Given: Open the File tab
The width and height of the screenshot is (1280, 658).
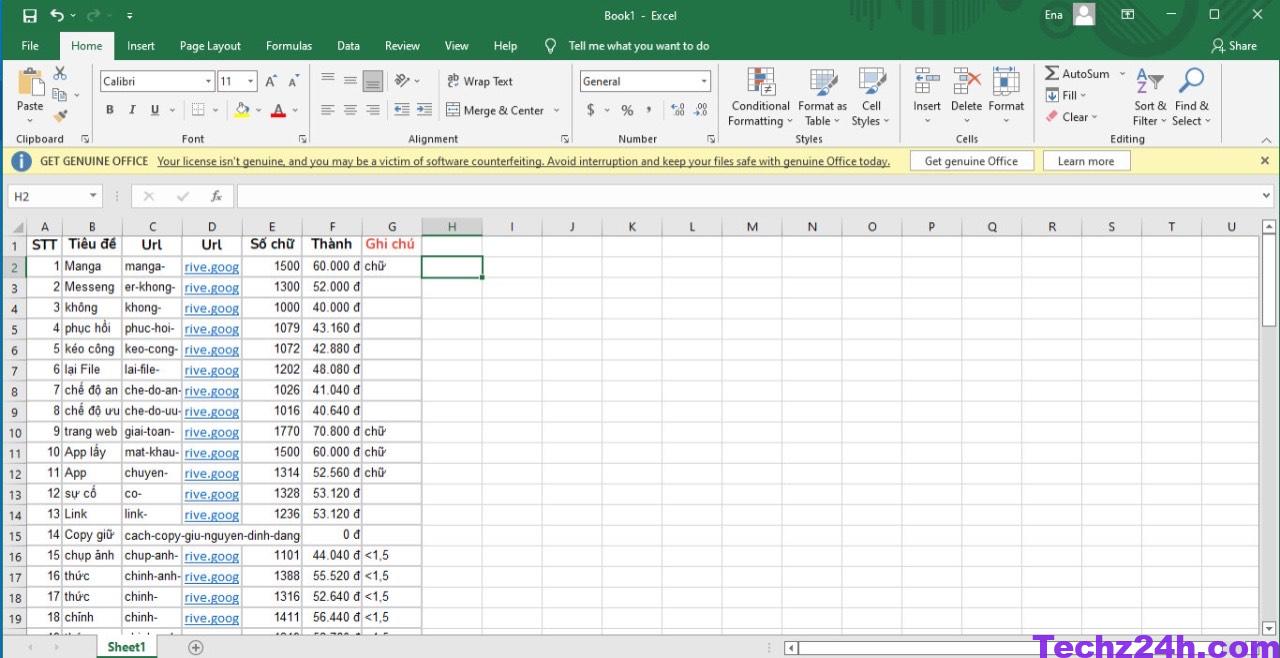Looking at the screenshot, I should pos(30,46).
